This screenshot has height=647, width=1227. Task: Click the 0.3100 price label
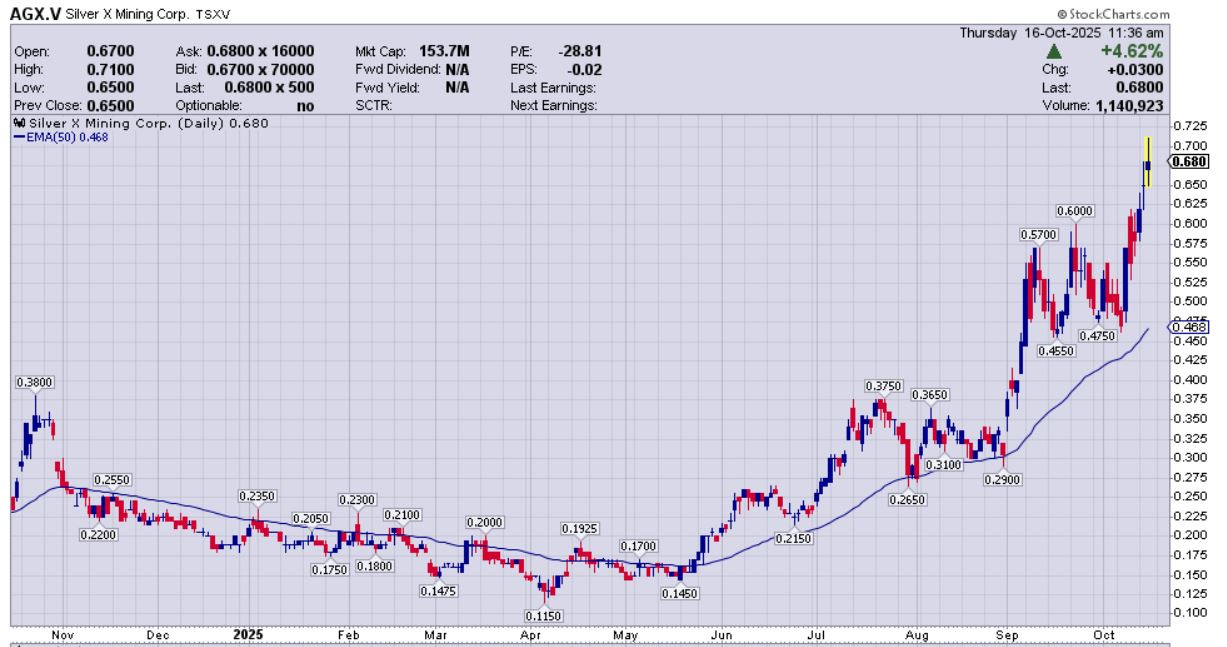point(943,465)
